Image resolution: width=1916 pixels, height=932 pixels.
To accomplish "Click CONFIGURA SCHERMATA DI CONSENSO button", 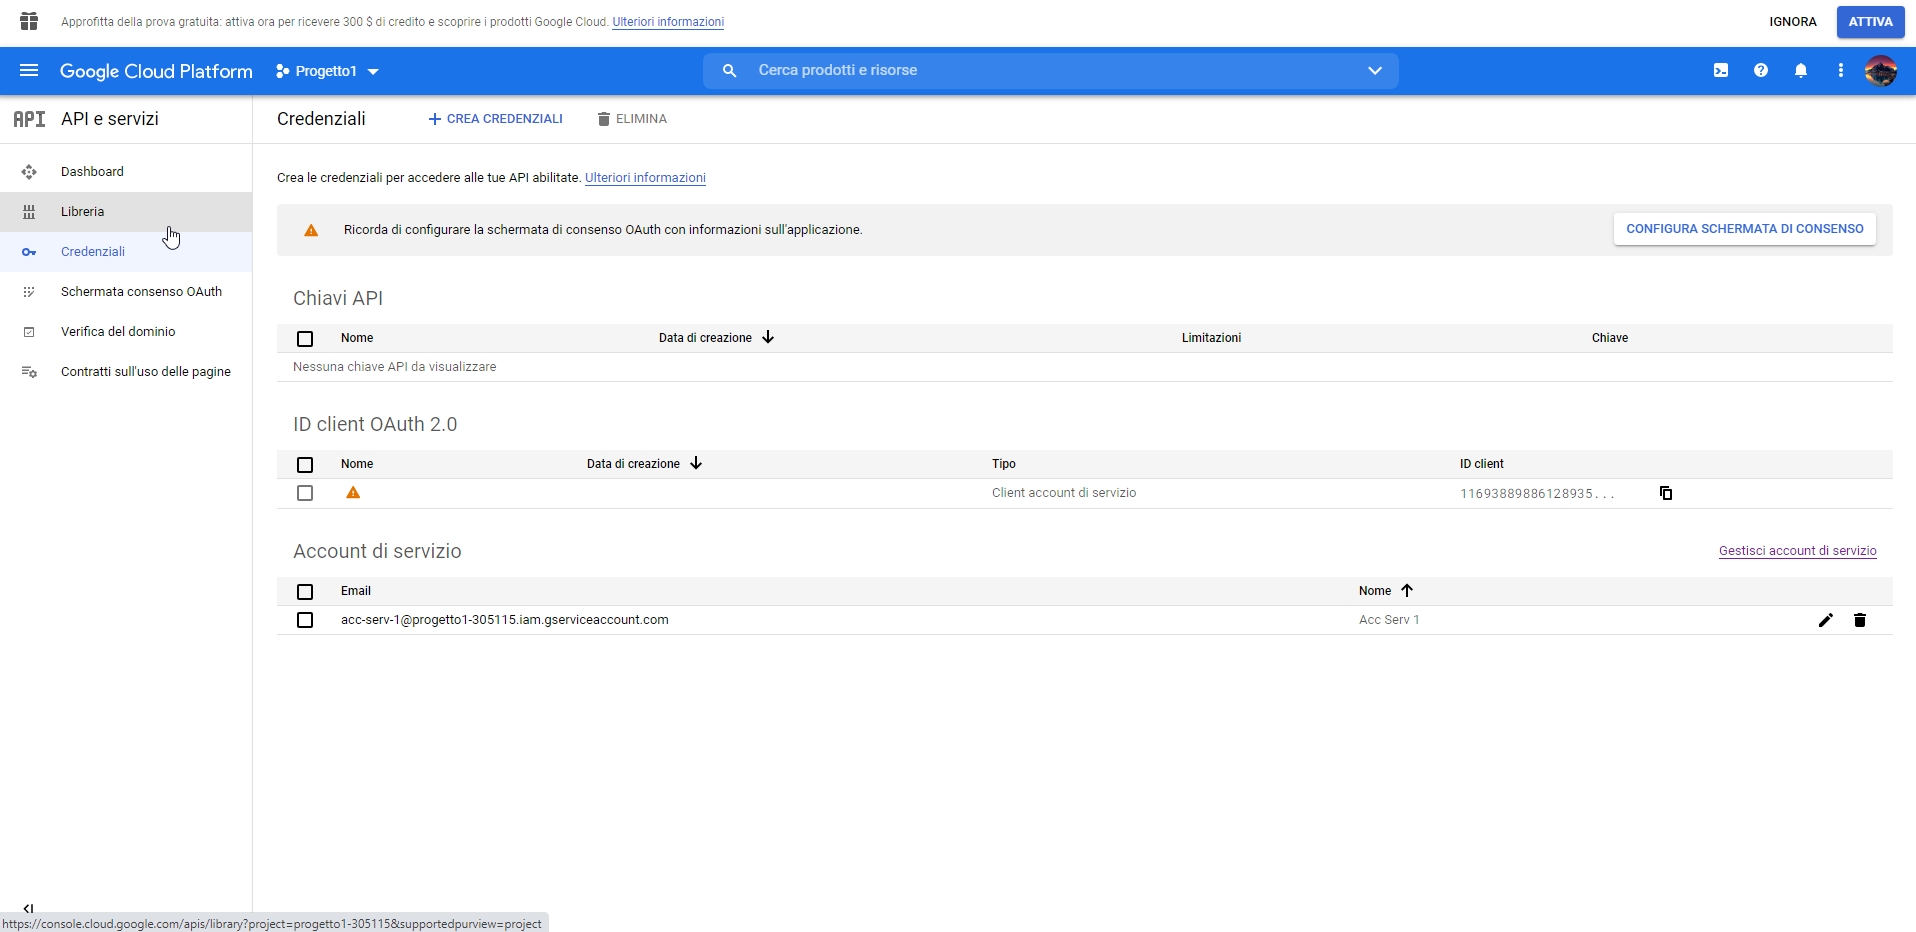I will tap(1745, 229).
